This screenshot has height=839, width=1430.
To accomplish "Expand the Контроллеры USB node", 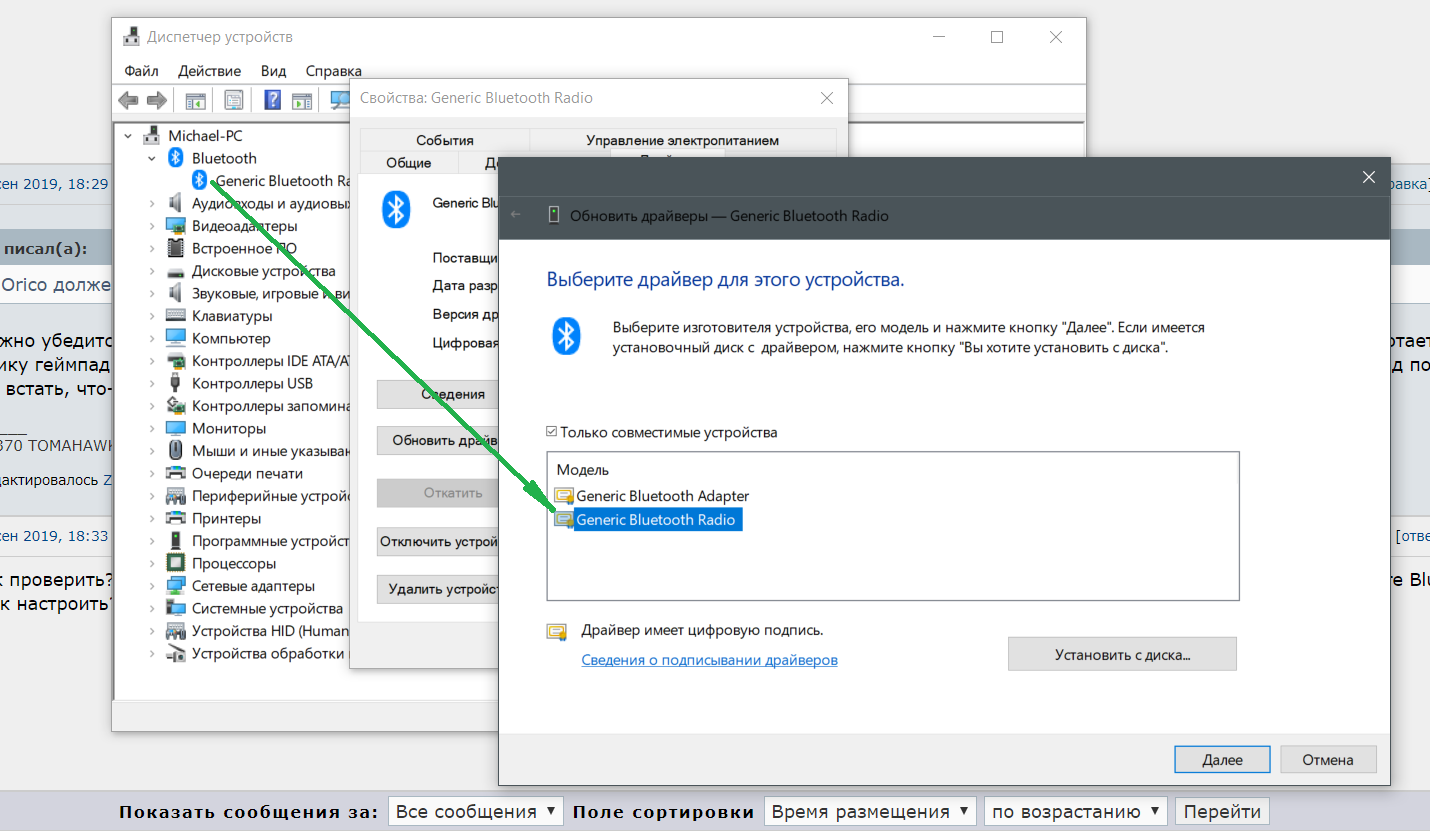I will point(151,383).
